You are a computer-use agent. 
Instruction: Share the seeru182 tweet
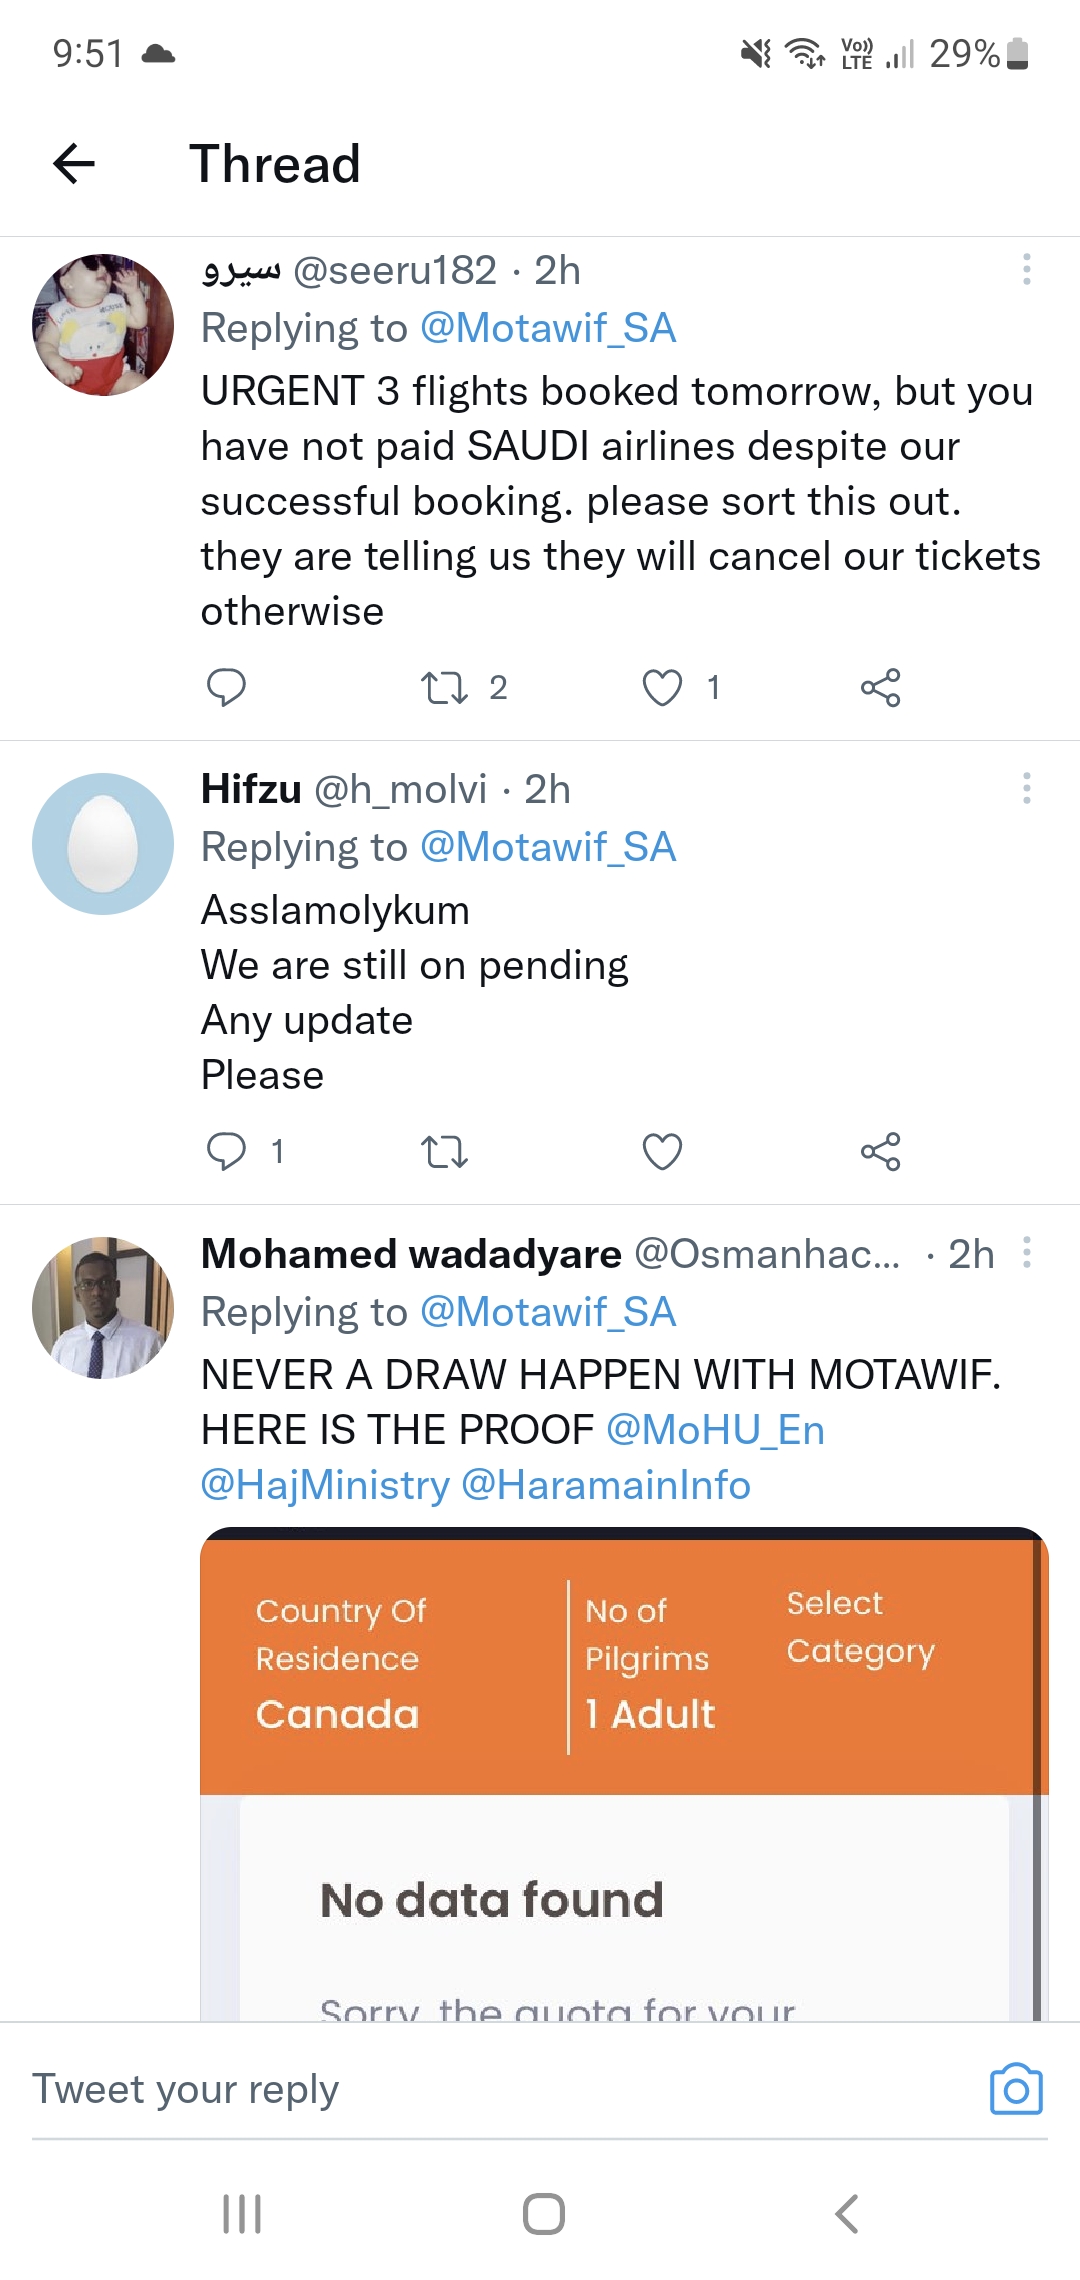point(880,688)
